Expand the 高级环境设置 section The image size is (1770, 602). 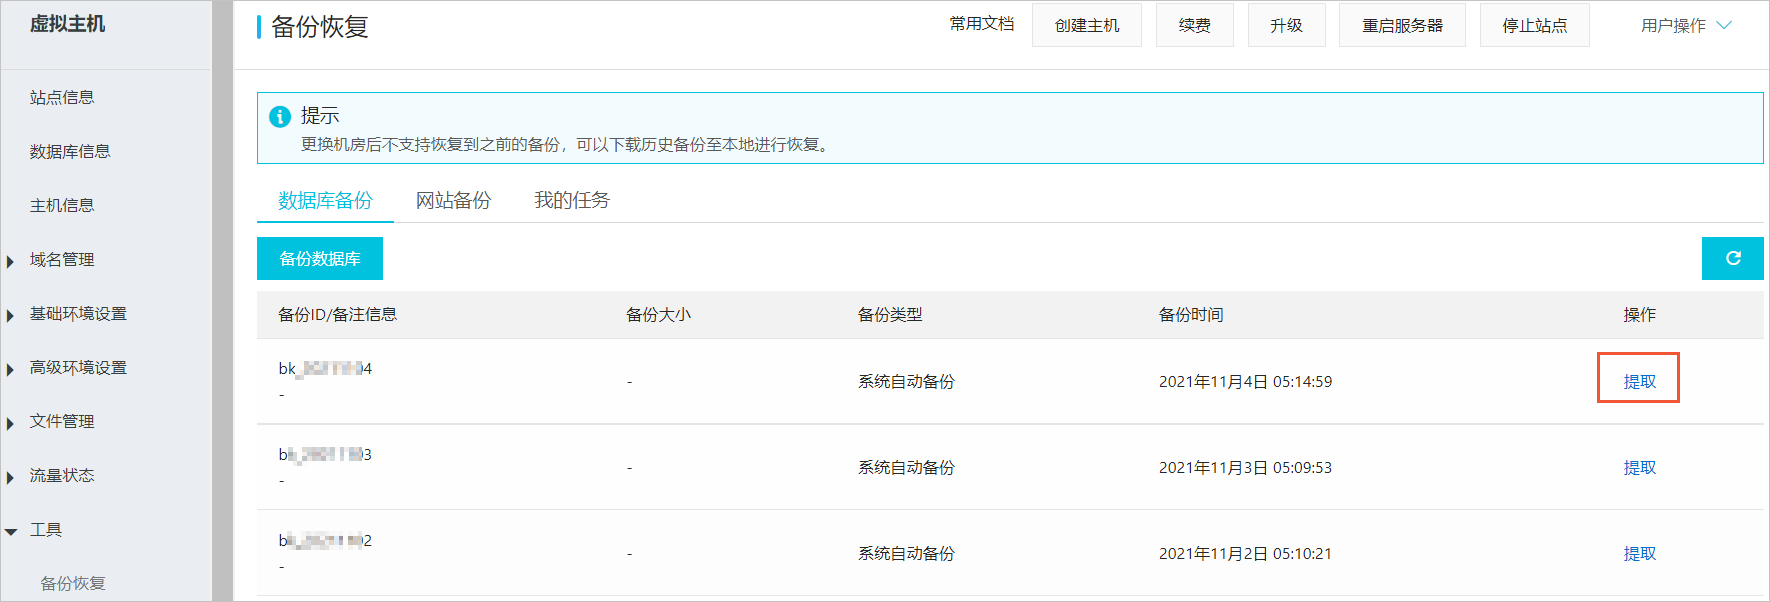point(78,368)
